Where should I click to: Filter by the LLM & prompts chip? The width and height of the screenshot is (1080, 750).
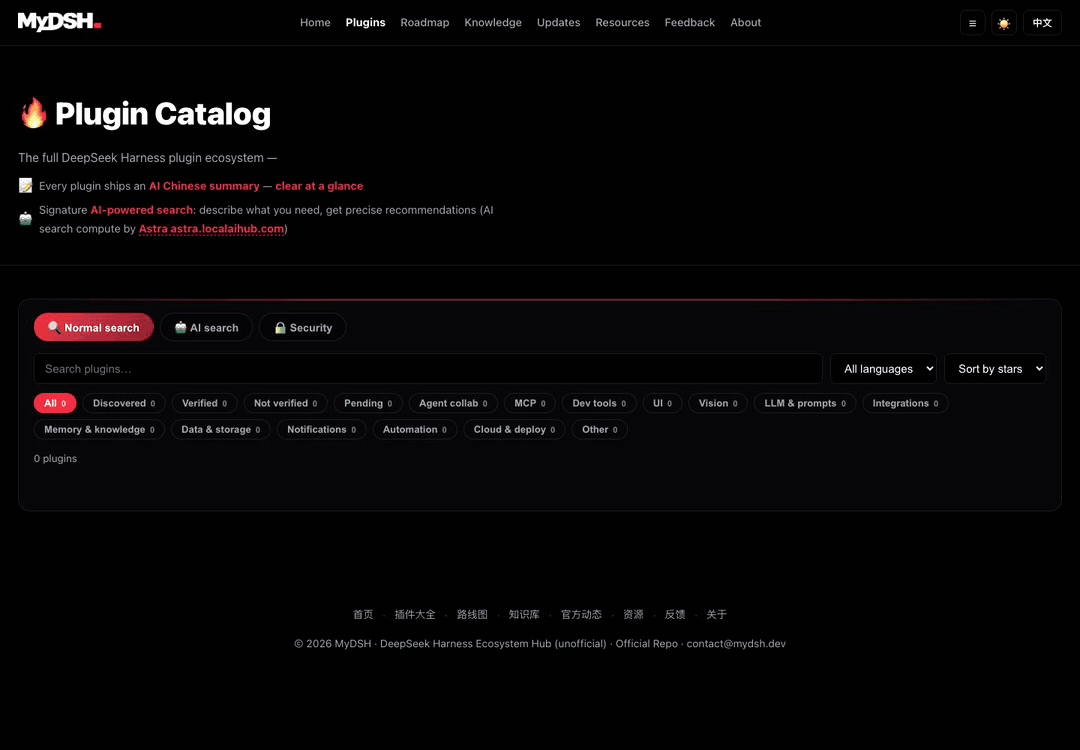(805, 403)
